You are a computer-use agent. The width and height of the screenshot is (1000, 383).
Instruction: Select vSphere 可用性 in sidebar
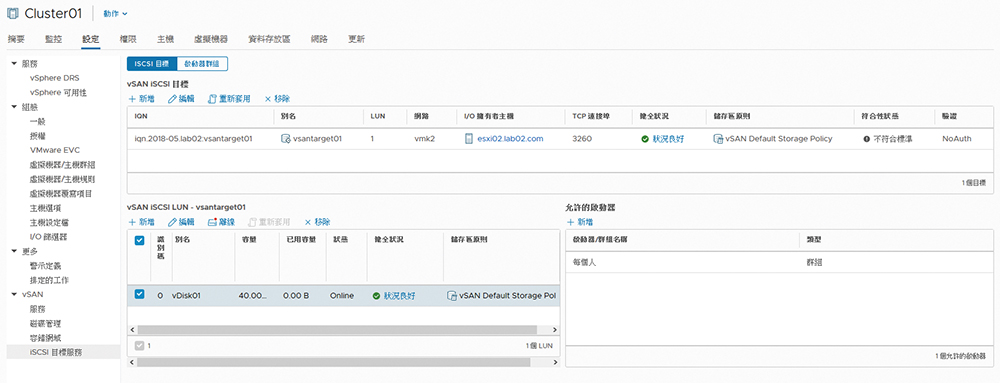(x=57, y=92)
